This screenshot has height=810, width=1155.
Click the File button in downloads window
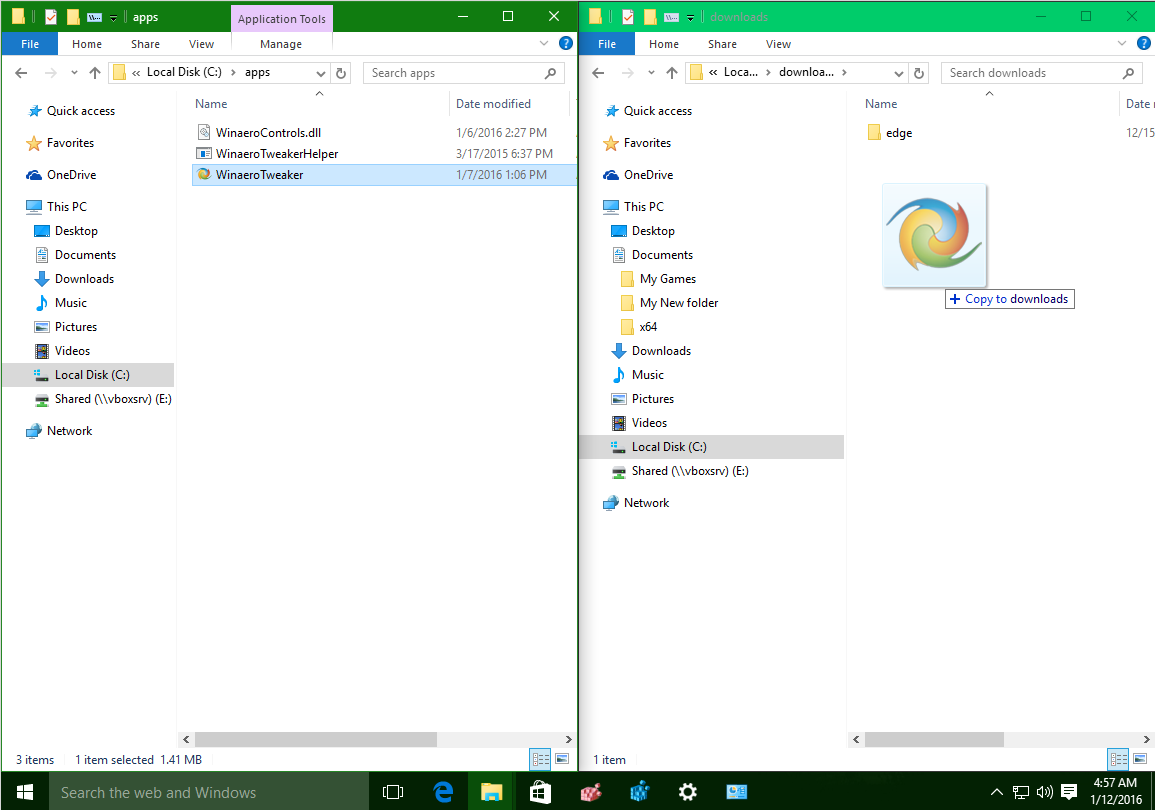[607, 44]
